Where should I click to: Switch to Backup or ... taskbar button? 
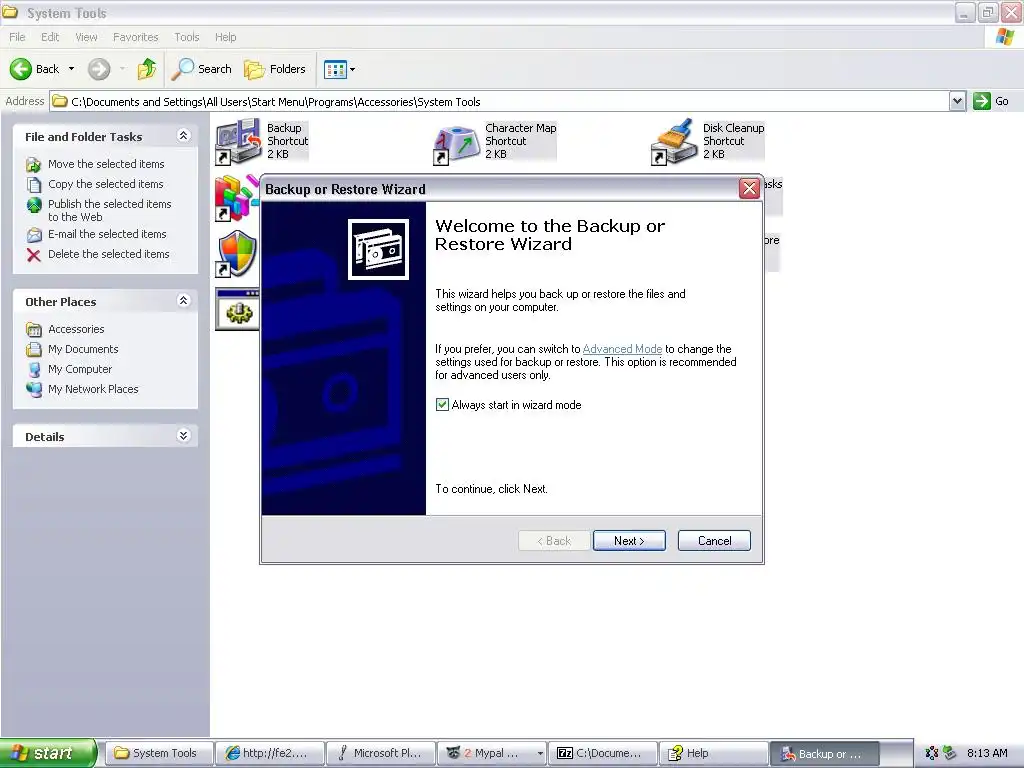point(825,753)
